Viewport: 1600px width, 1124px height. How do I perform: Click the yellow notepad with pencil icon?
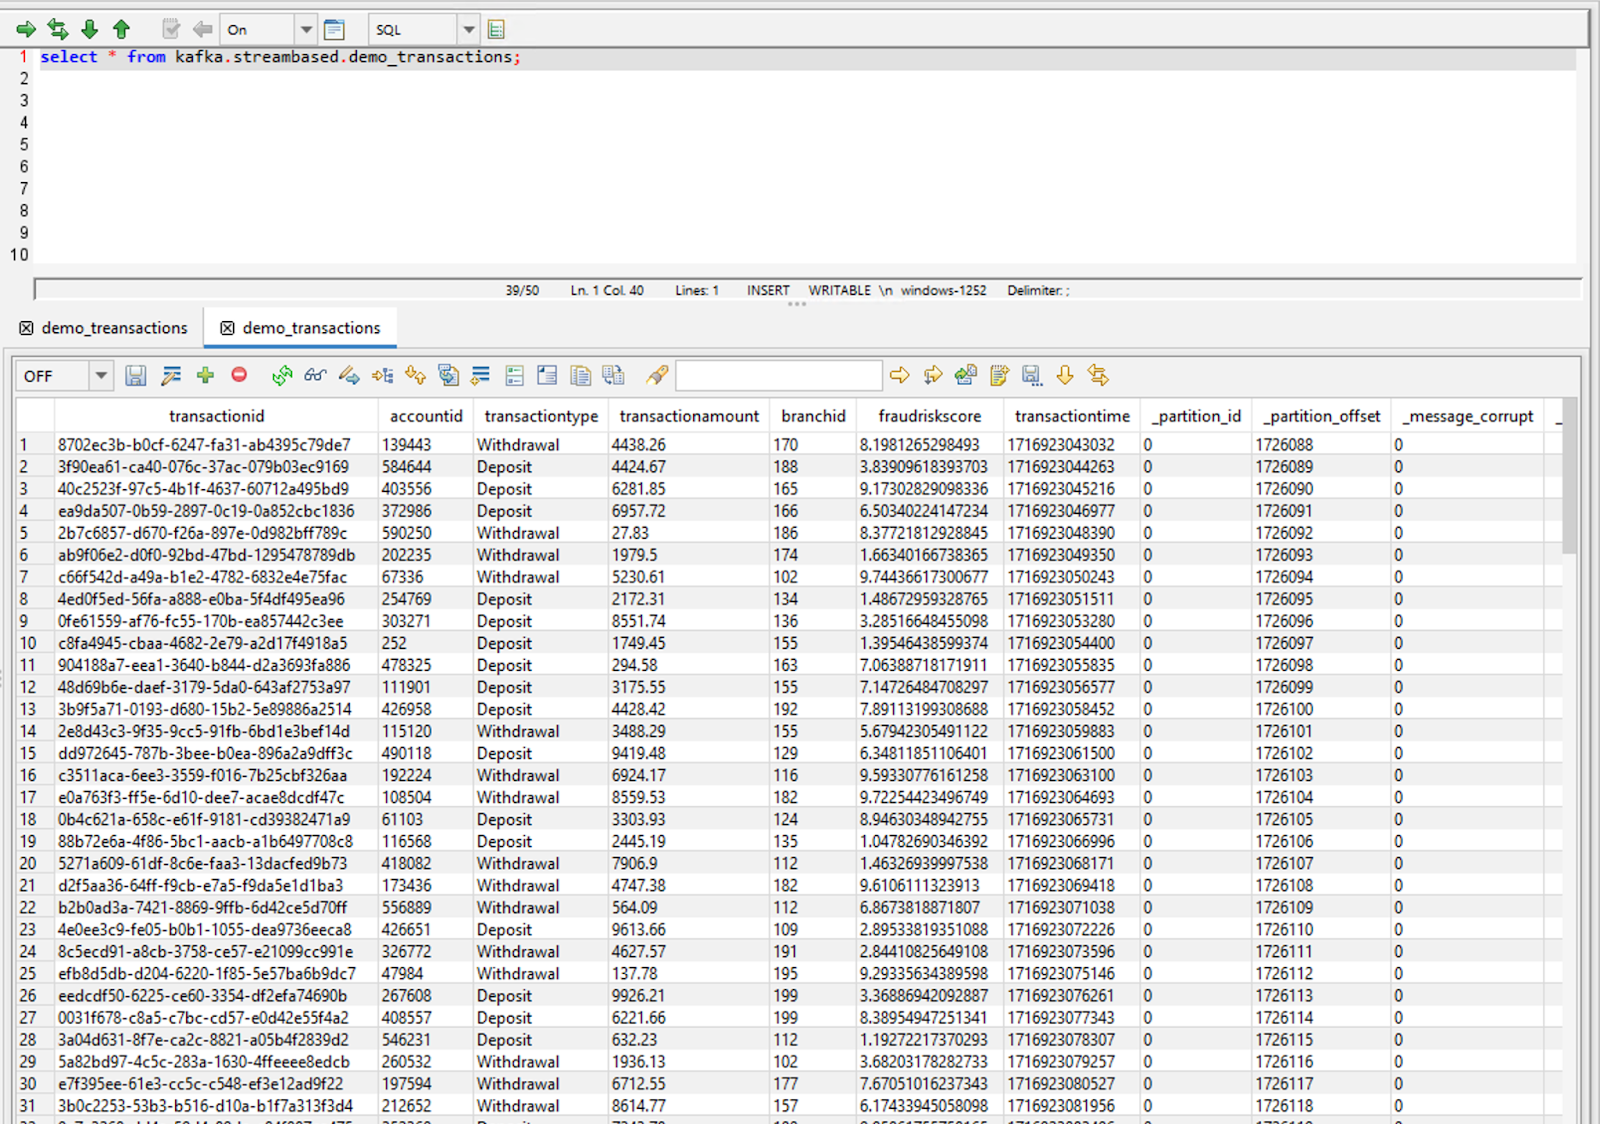tap(999, 375)
